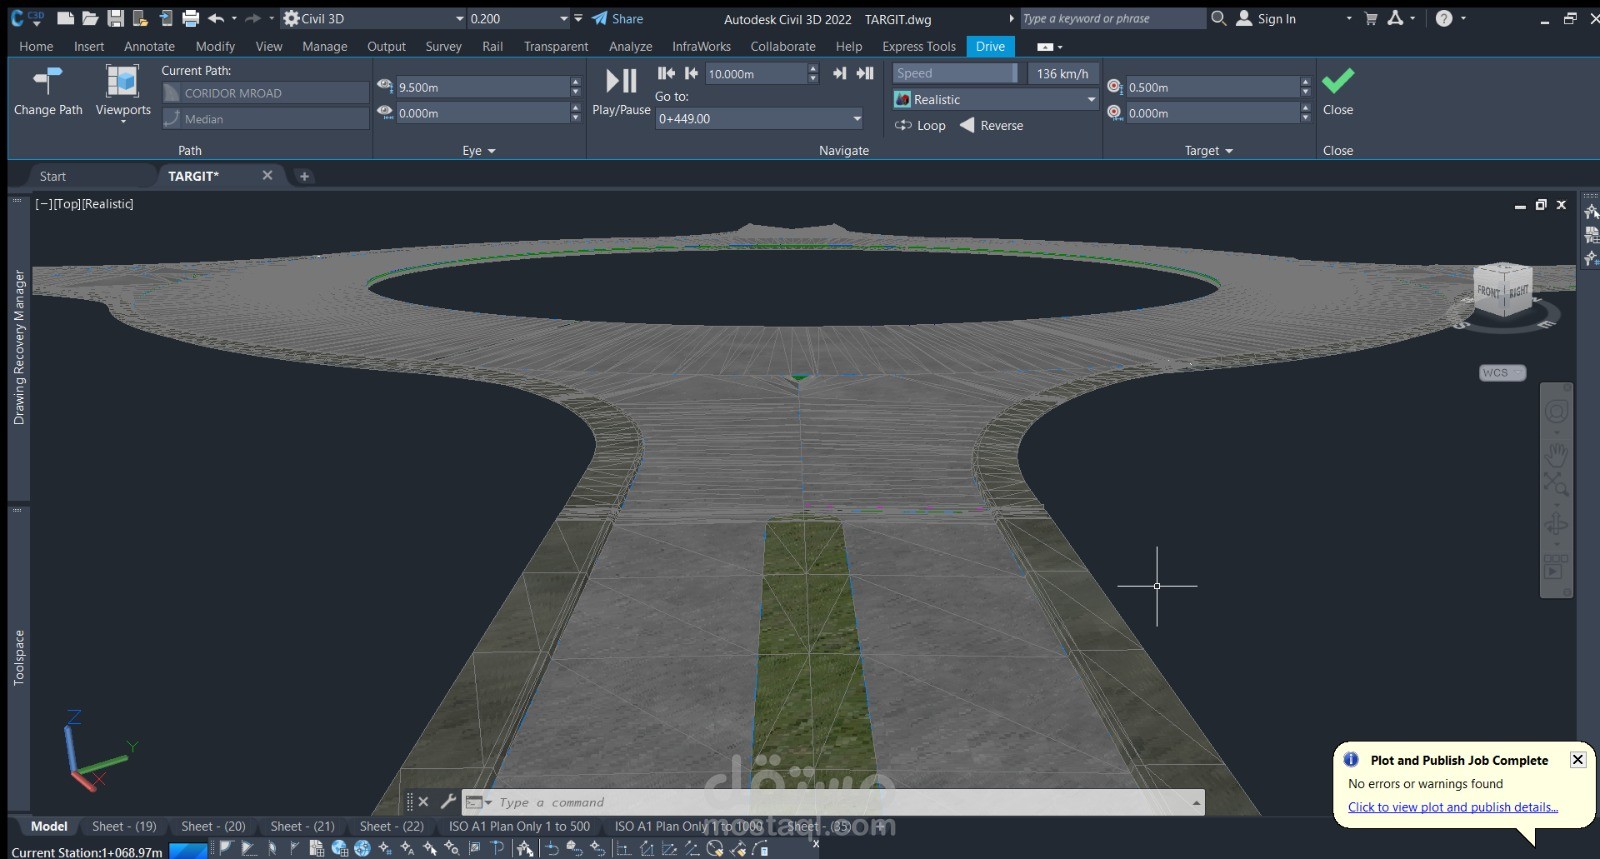The image size is (1600, 859).
Task: Click the Plot printer icon
Action: (x=190, y=18)
